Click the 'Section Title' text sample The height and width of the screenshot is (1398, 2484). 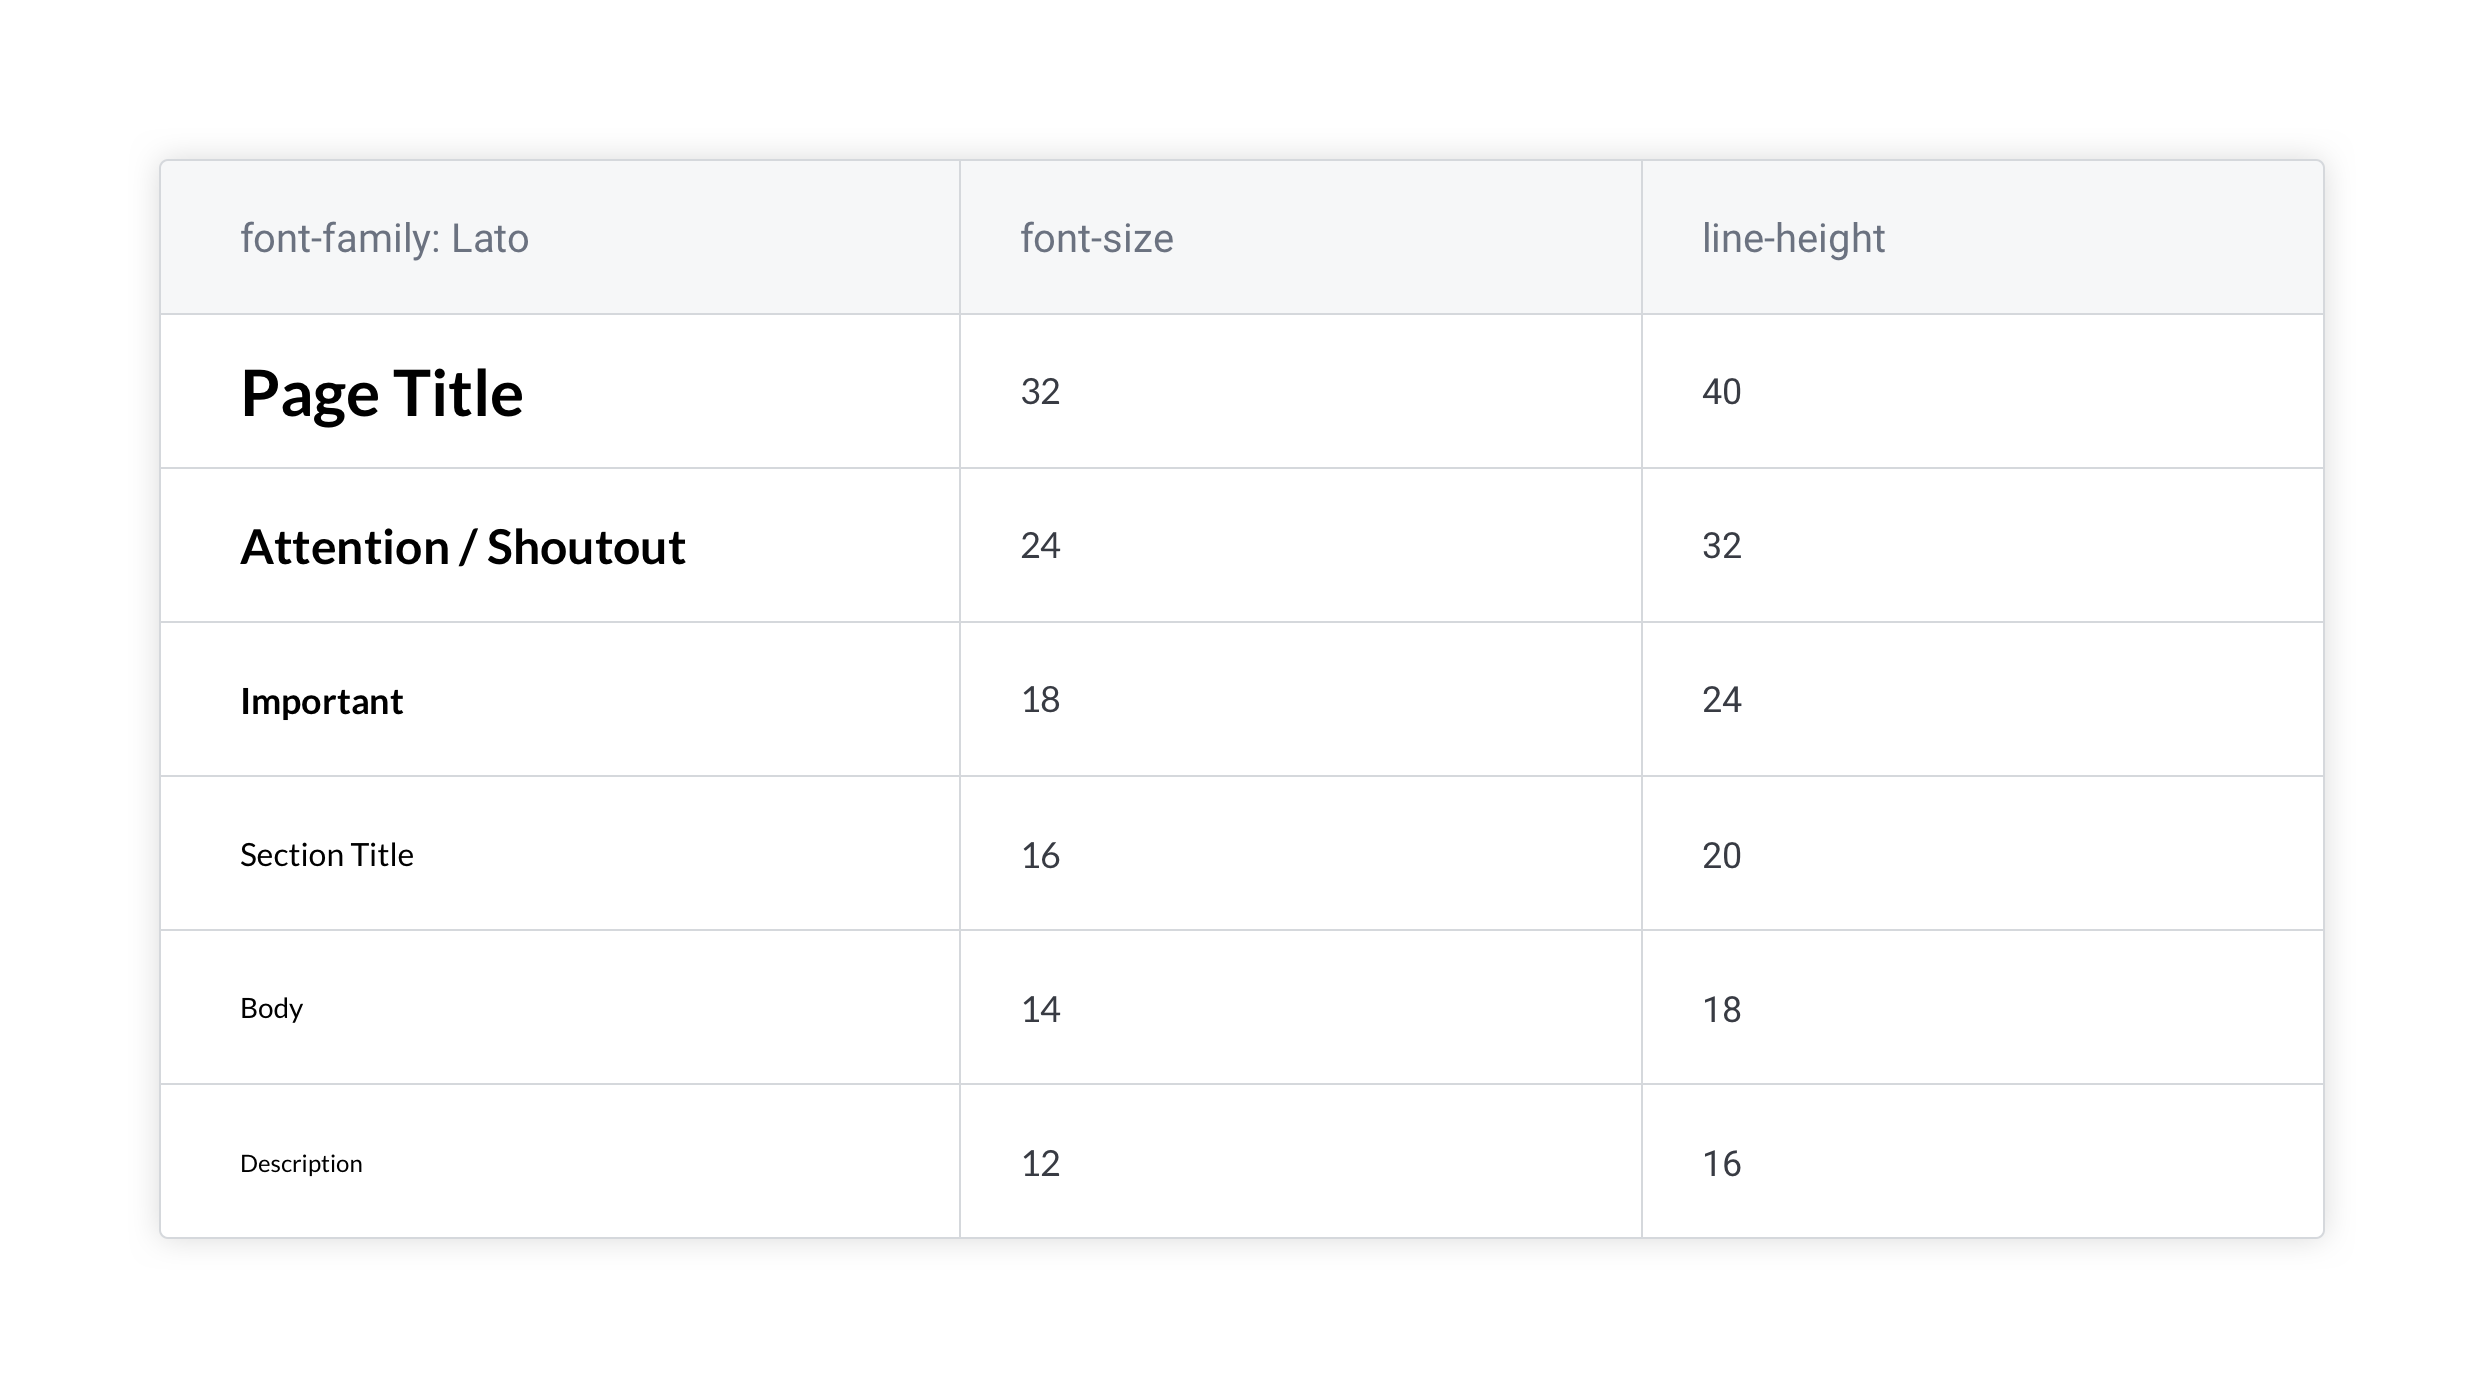[326, 855]
